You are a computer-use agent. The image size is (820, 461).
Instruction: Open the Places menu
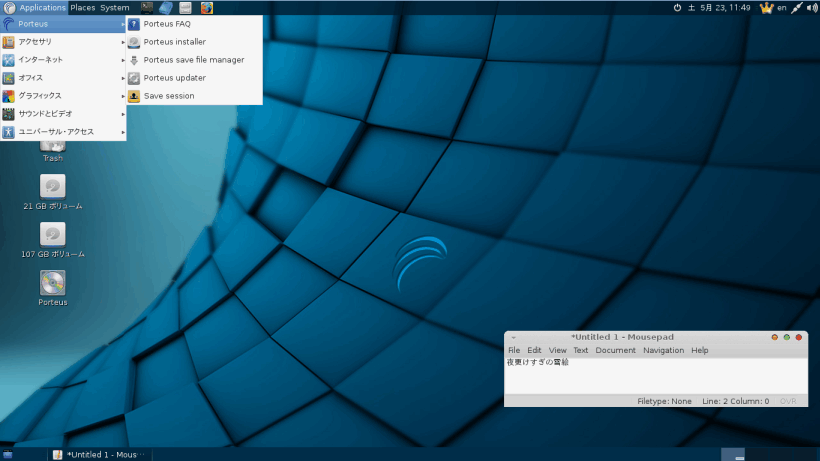83,7
